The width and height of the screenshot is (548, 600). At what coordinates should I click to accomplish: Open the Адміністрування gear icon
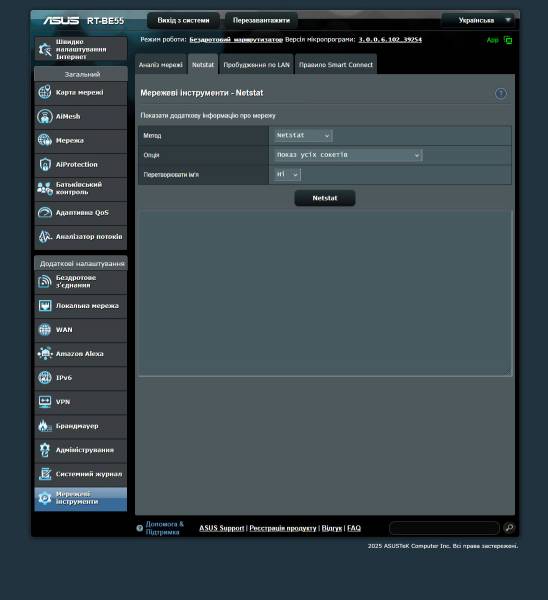point(45,450)
